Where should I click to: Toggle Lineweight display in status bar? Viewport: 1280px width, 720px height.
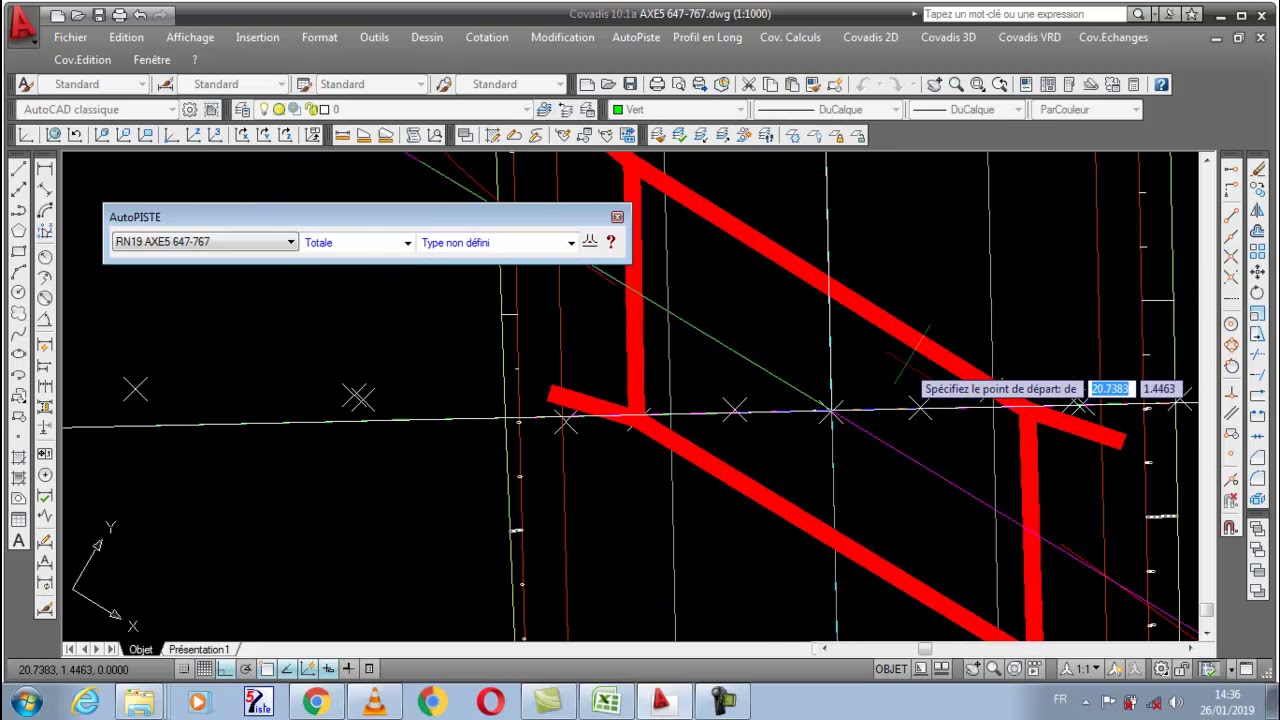[348, 669]
